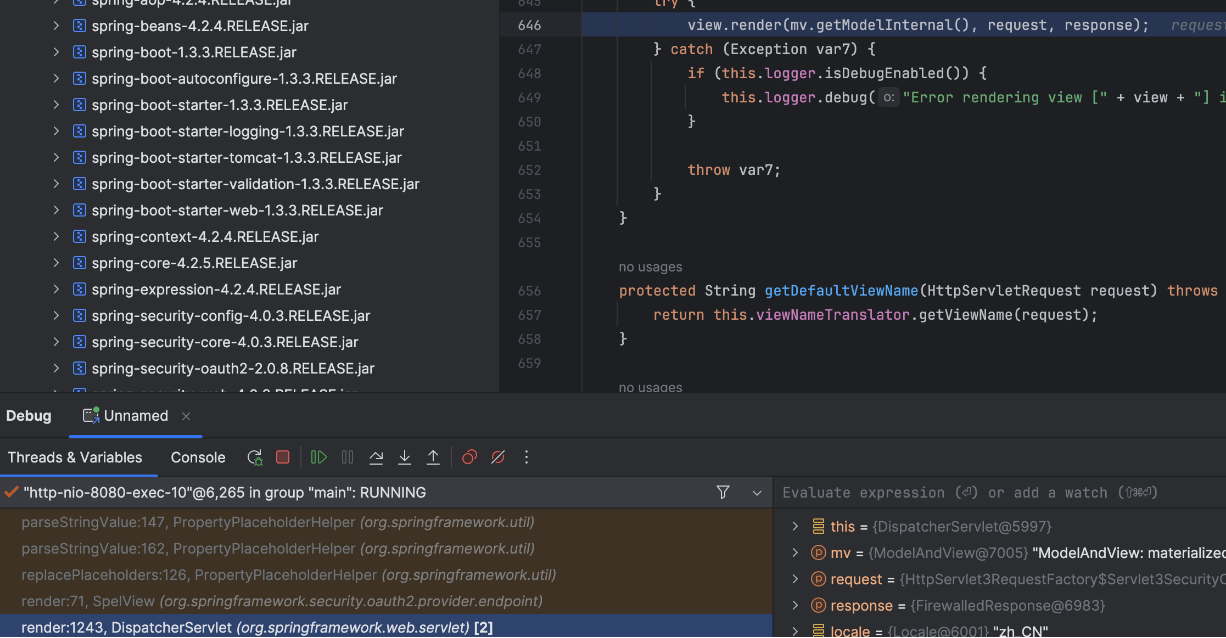Image resolution: width=1226 pixels, height=638 pixels.
Task: Focus the Evaluate expression input field
Action: pyautogui.click(x=1000, y=492)
